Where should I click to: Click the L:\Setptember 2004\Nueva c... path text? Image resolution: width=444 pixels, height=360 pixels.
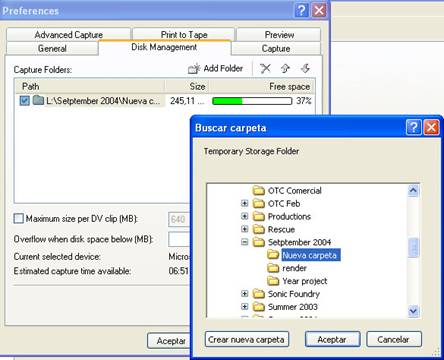pos(103,101)
